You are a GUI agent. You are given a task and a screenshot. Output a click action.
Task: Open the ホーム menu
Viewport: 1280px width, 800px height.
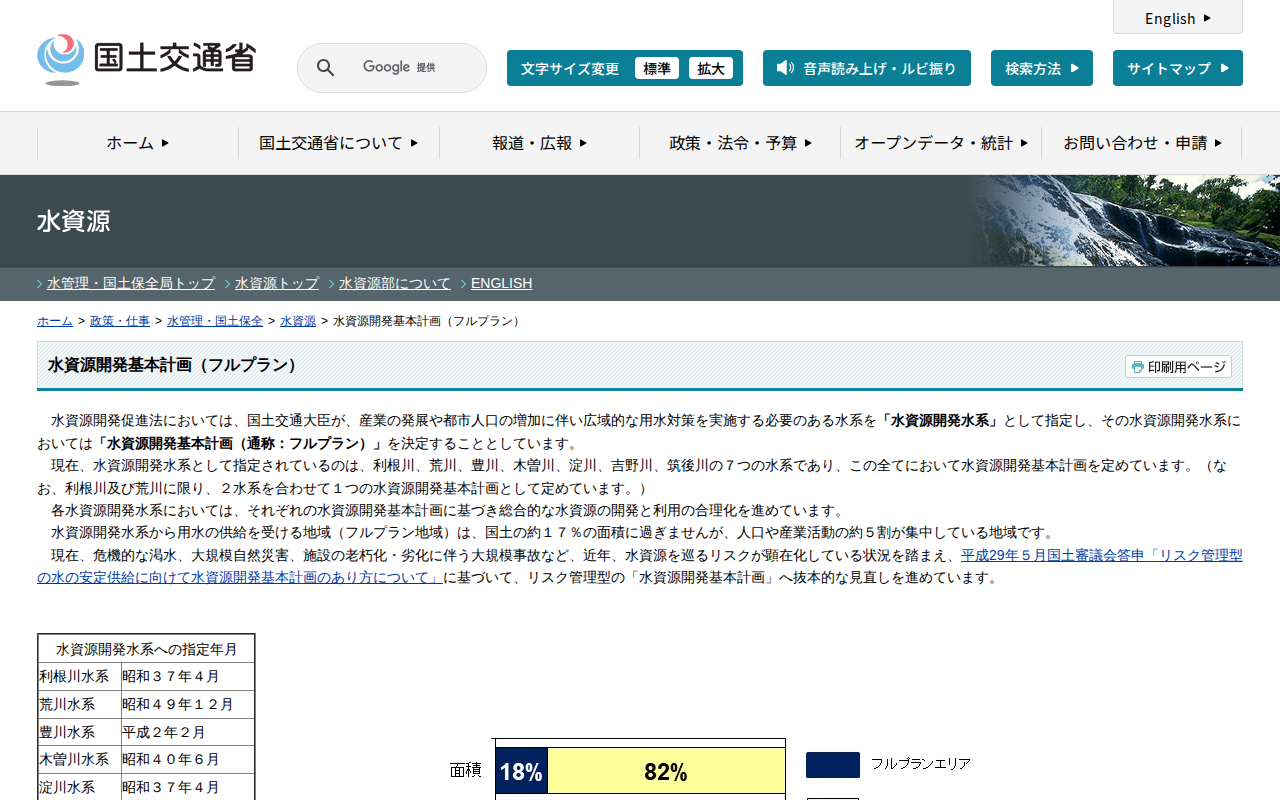click(138, 143)
